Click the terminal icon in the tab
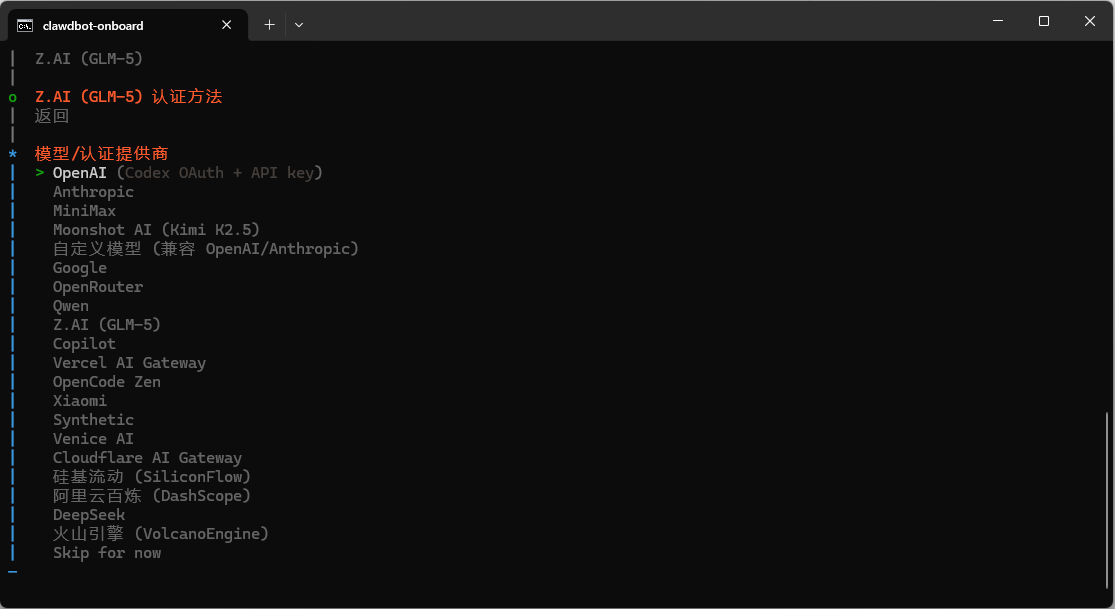 coord(25,25)
